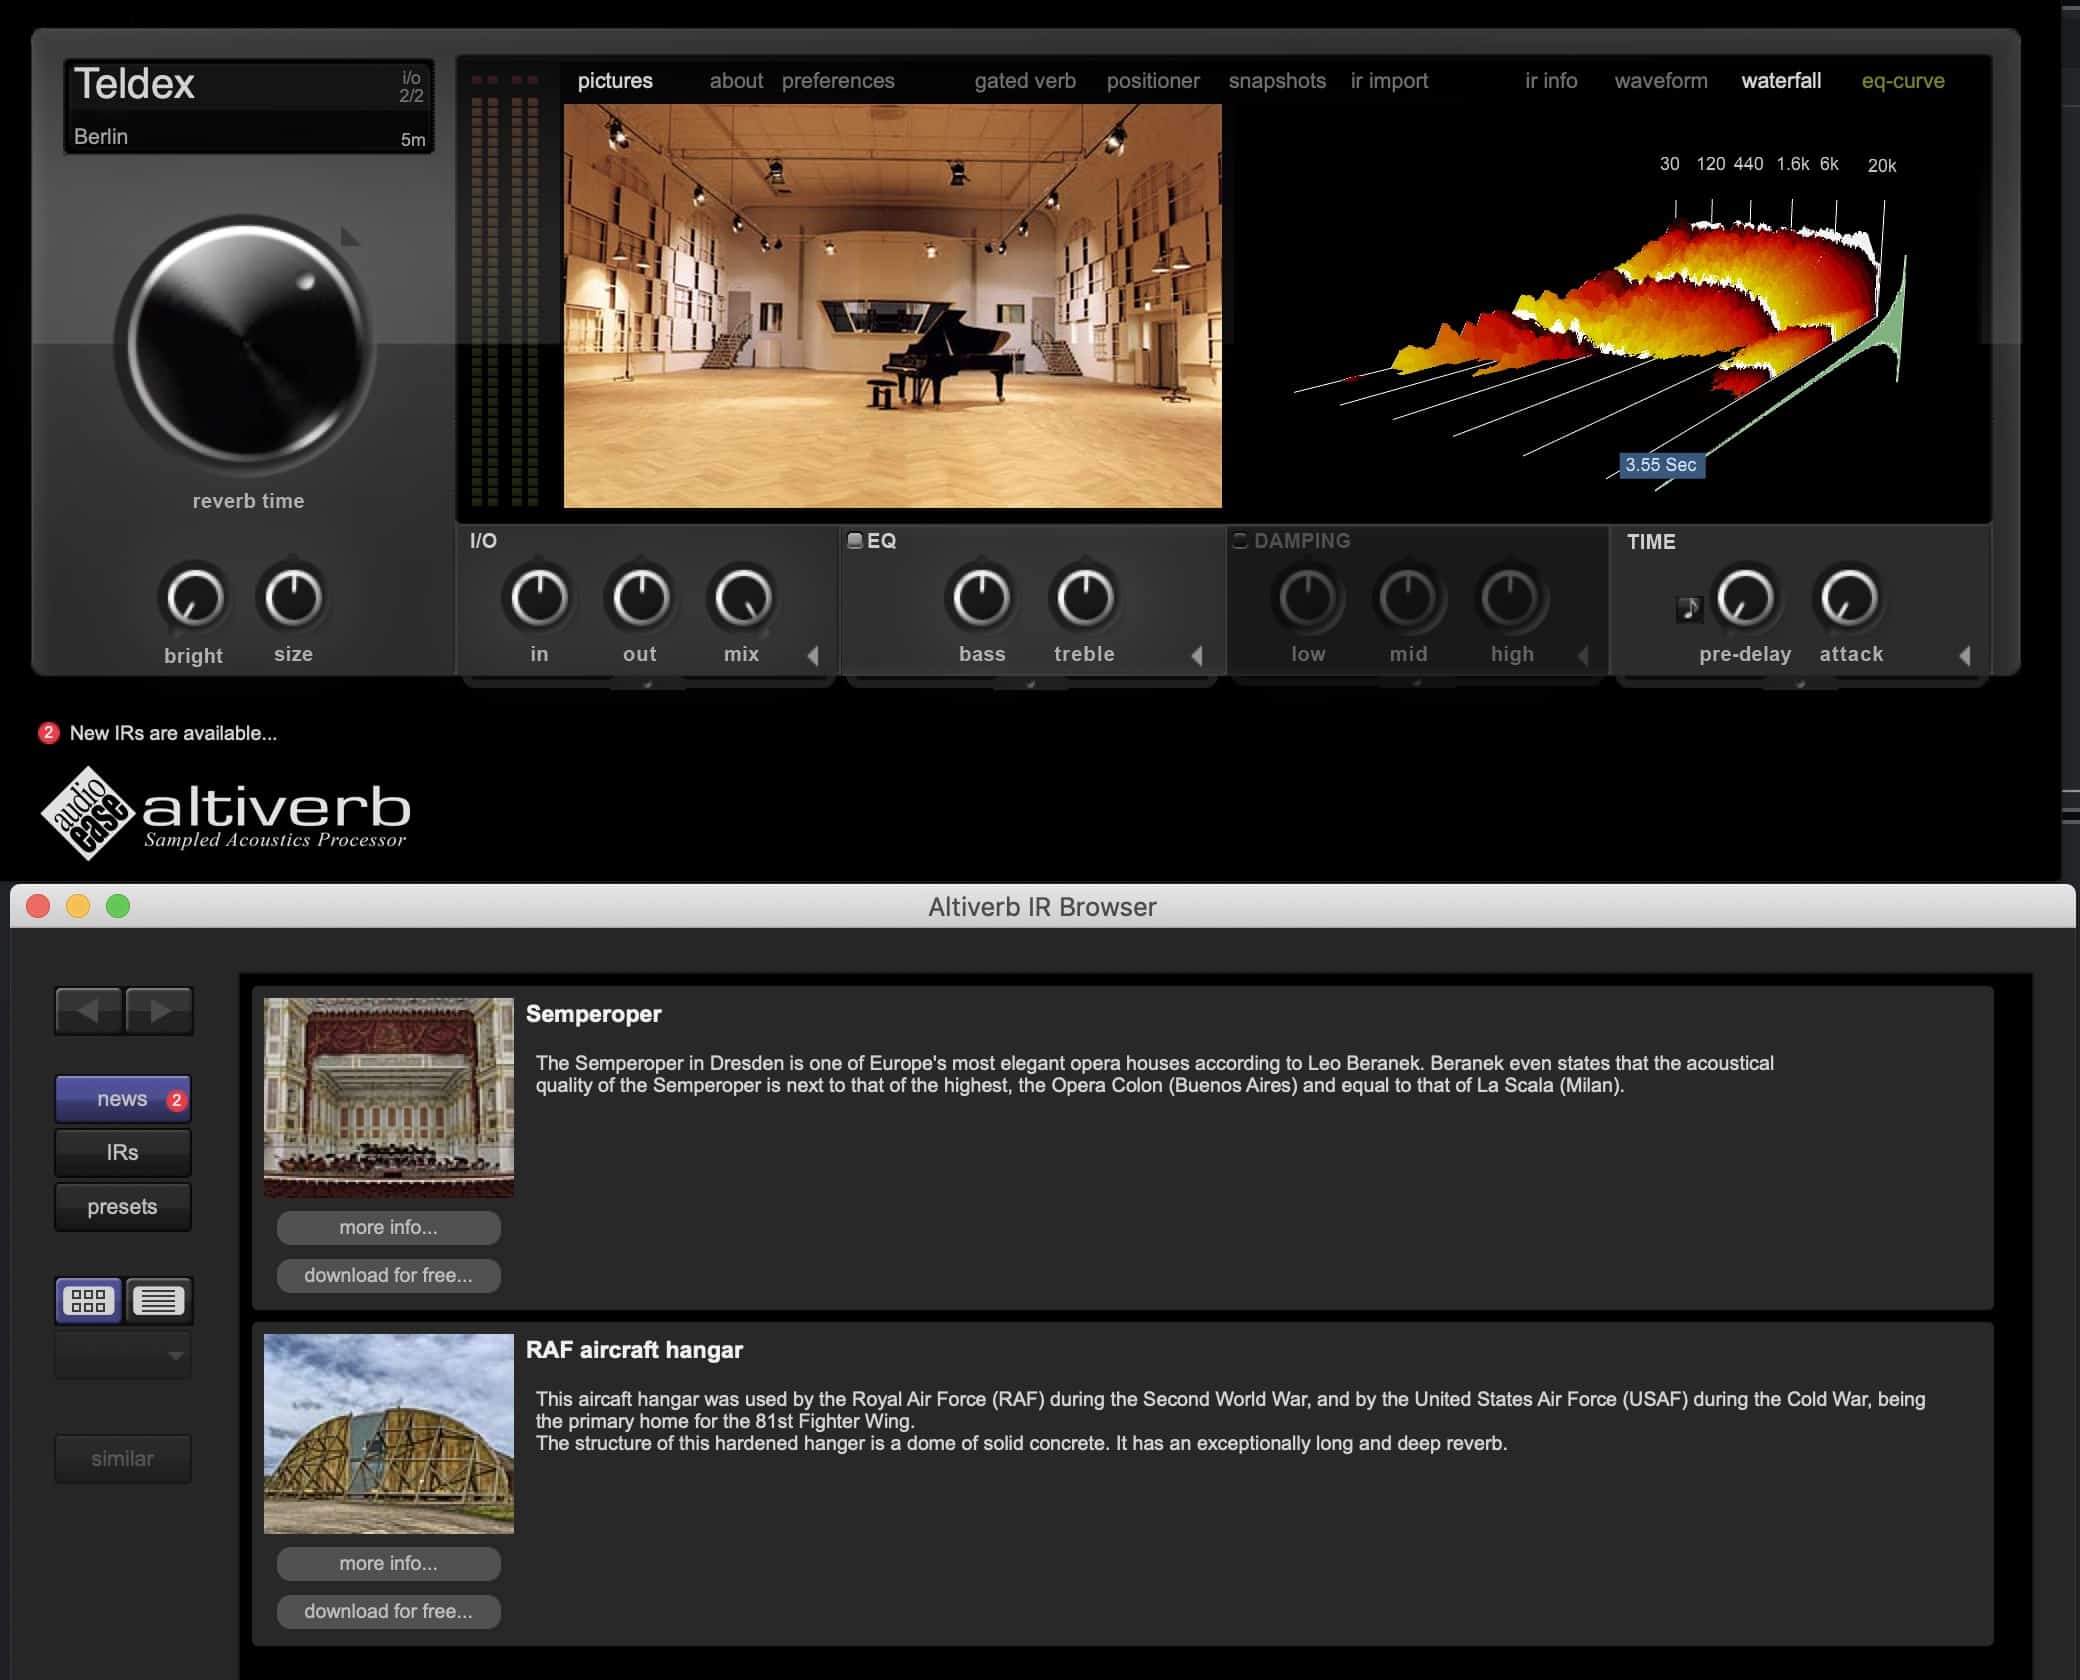Click the reverb time large knob
Viewport: 2080px width, 1680px height.
point(246,345)
